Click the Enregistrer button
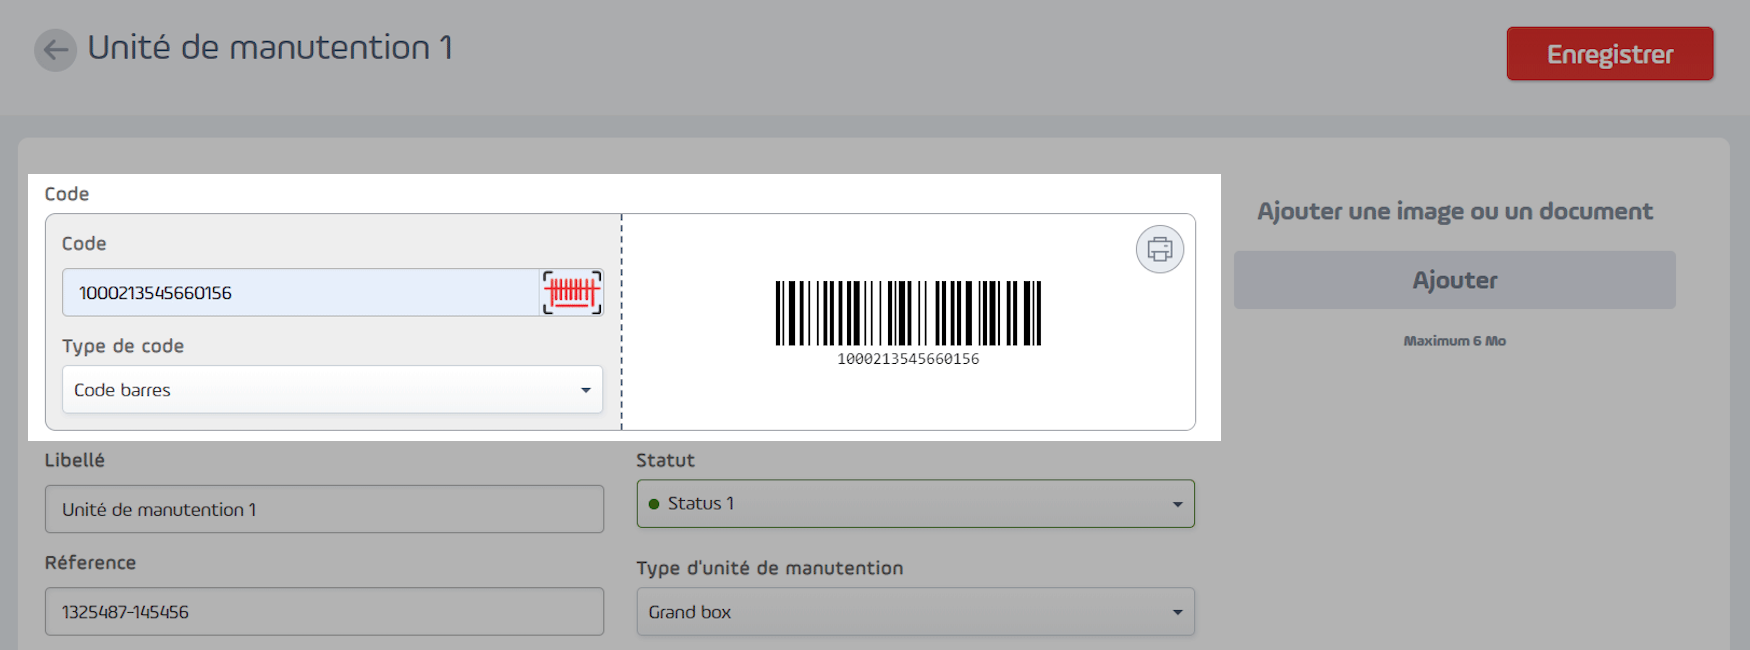 click(x=1610, y=54)
